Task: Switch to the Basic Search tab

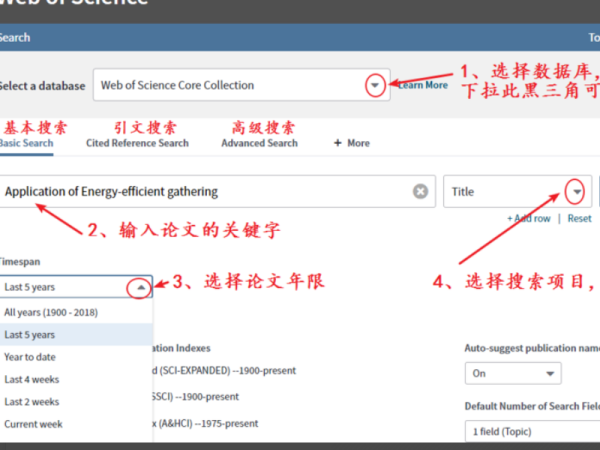Action: 26,143
